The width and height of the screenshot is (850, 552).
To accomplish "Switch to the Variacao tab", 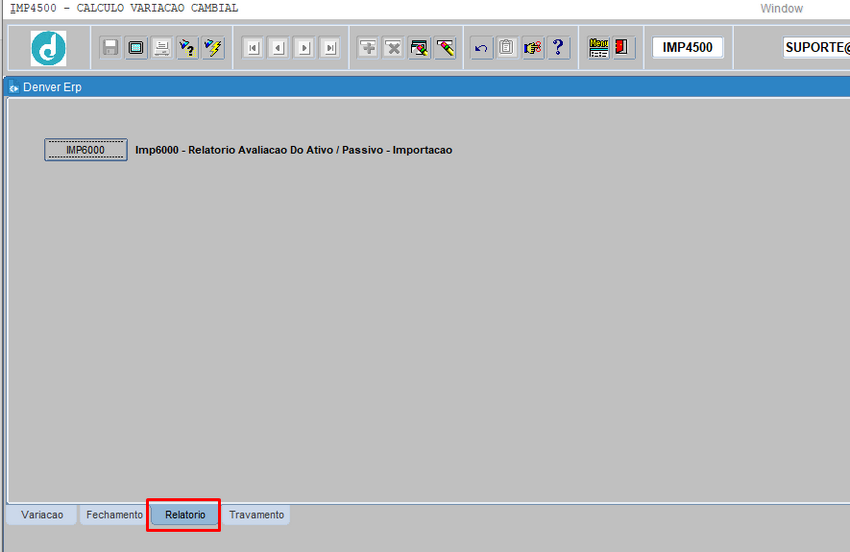I will pos(42,515).
